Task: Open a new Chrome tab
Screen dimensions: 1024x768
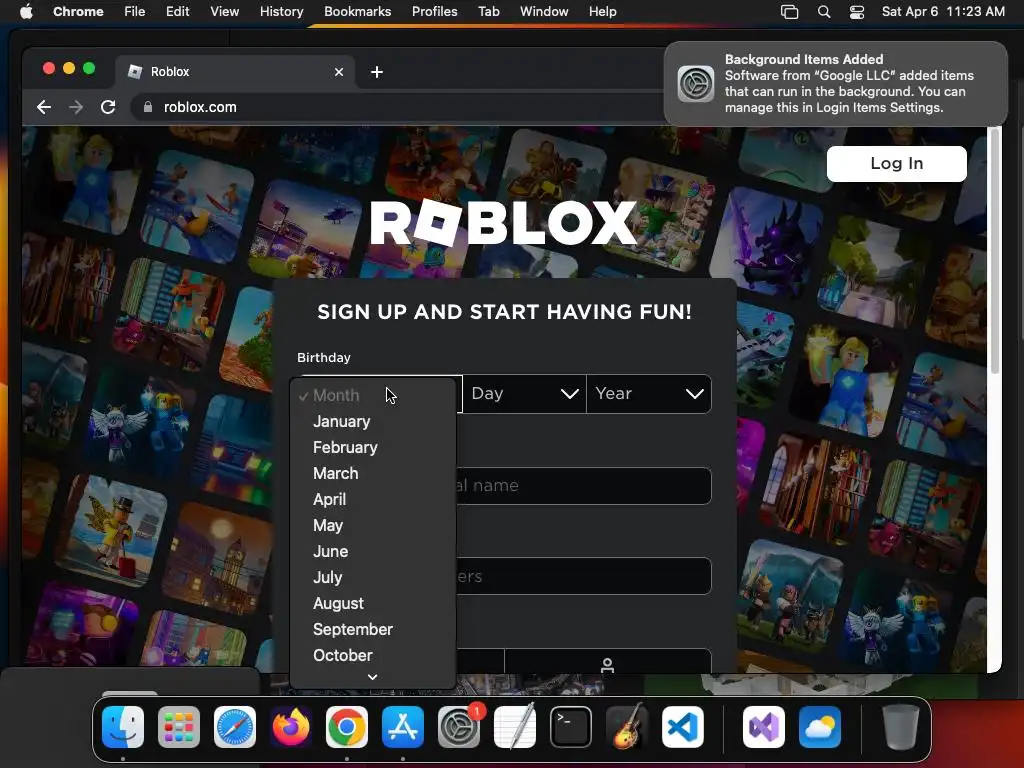Action: [x=377, y=72]
